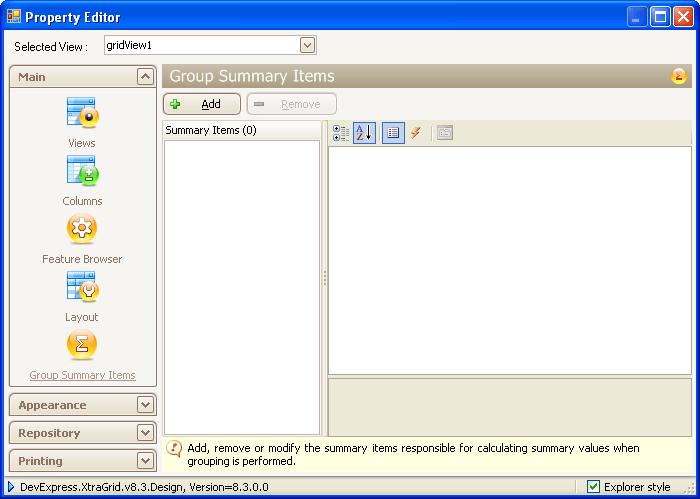Screen dimensions: 700x499
Task: Click the Group Summary Items link label
Action: tap(83, 375)
